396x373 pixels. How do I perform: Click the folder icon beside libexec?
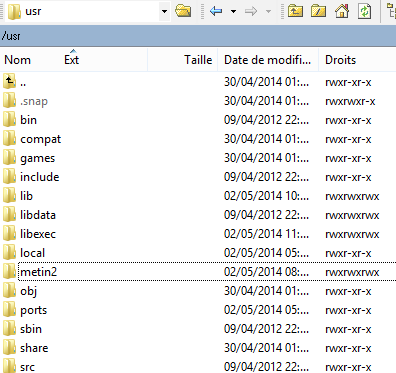pos(9,233)
